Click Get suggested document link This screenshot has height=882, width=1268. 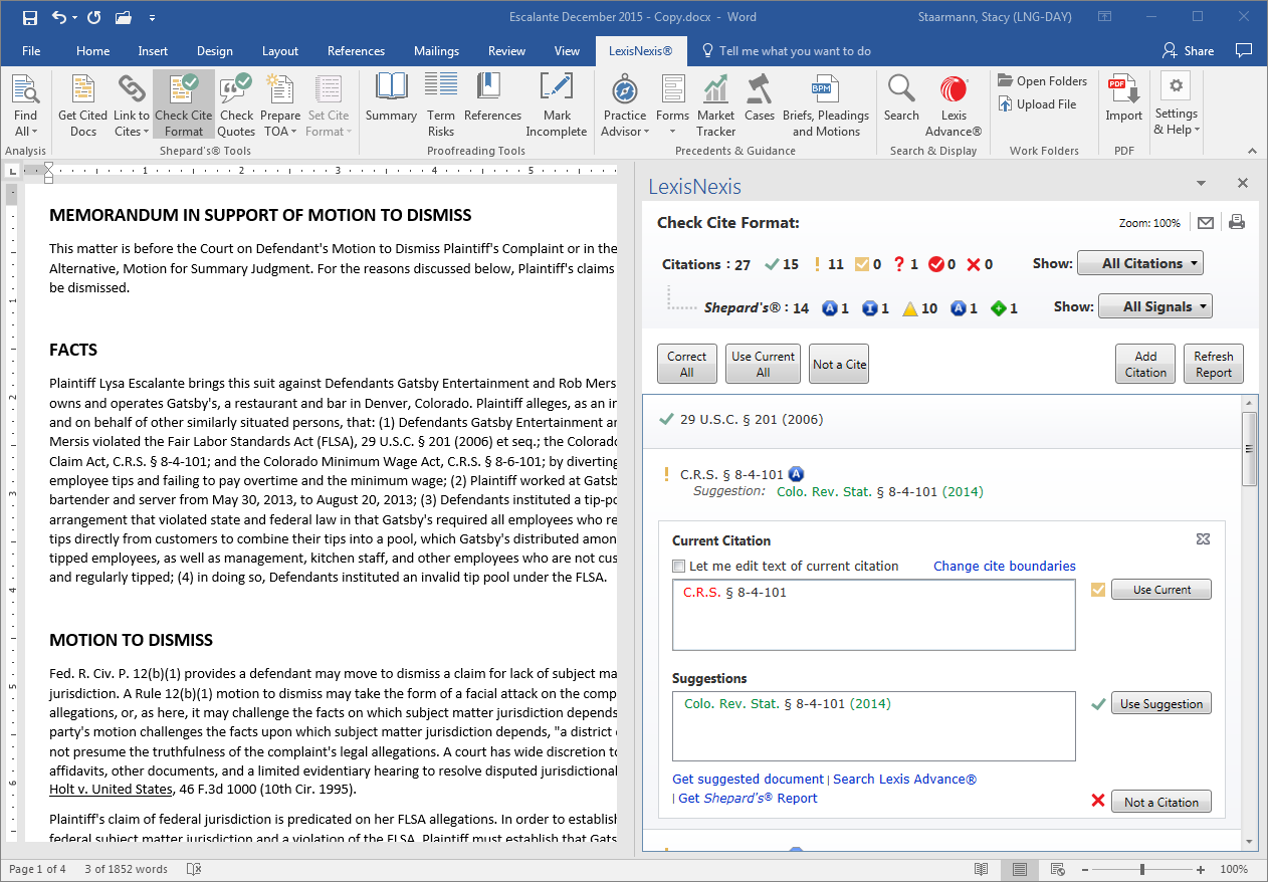748,779
